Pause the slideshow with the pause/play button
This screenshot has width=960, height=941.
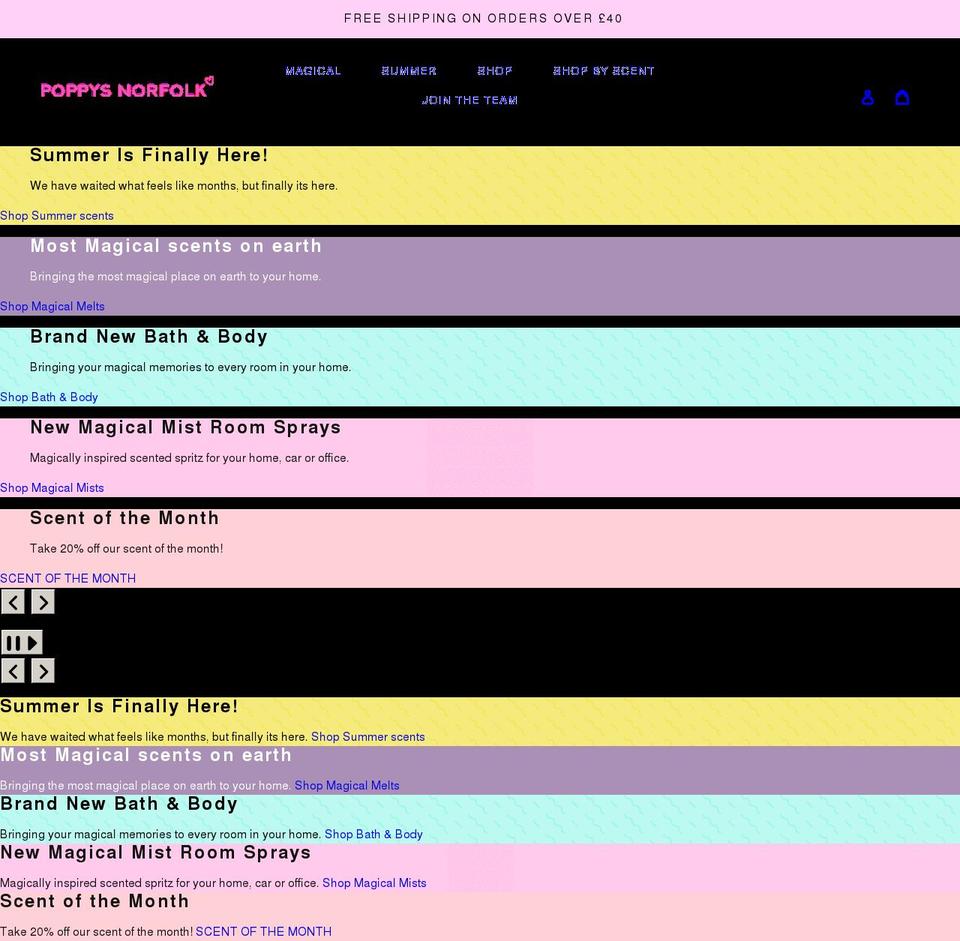click(x=22, y=643)
